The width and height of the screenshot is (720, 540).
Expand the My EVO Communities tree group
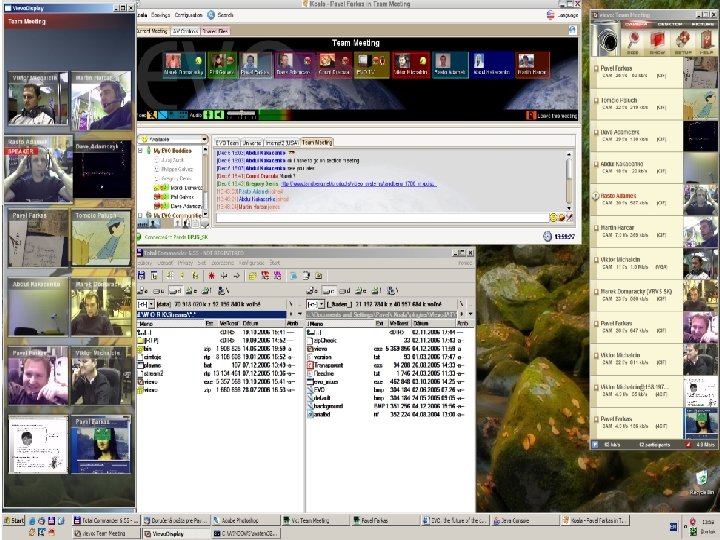coord(141,215)
